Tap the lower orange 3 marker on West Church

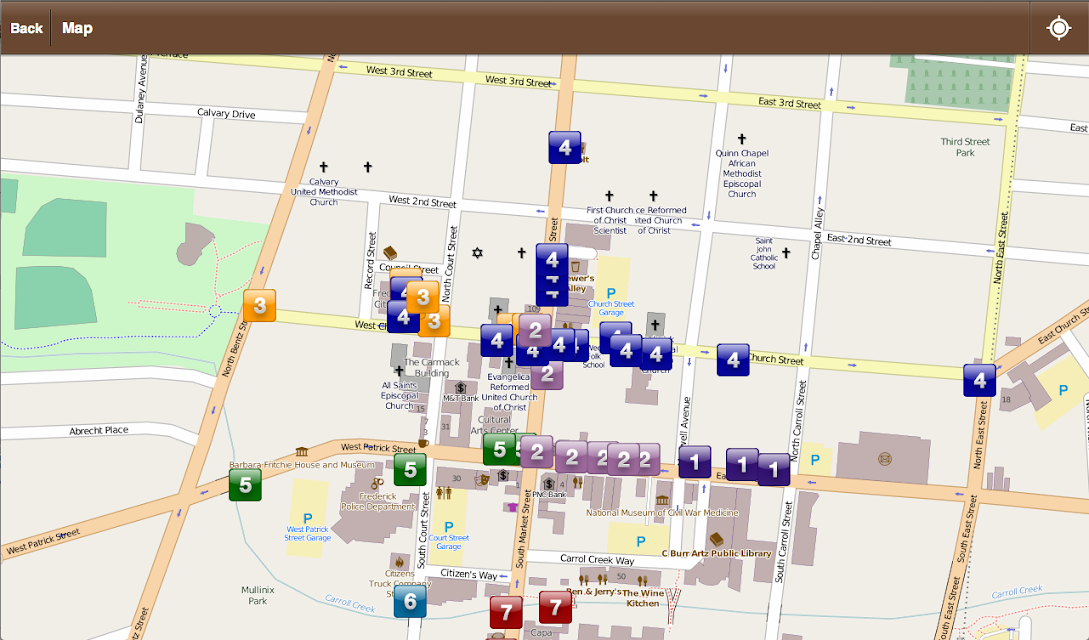(x=435, y=321)
